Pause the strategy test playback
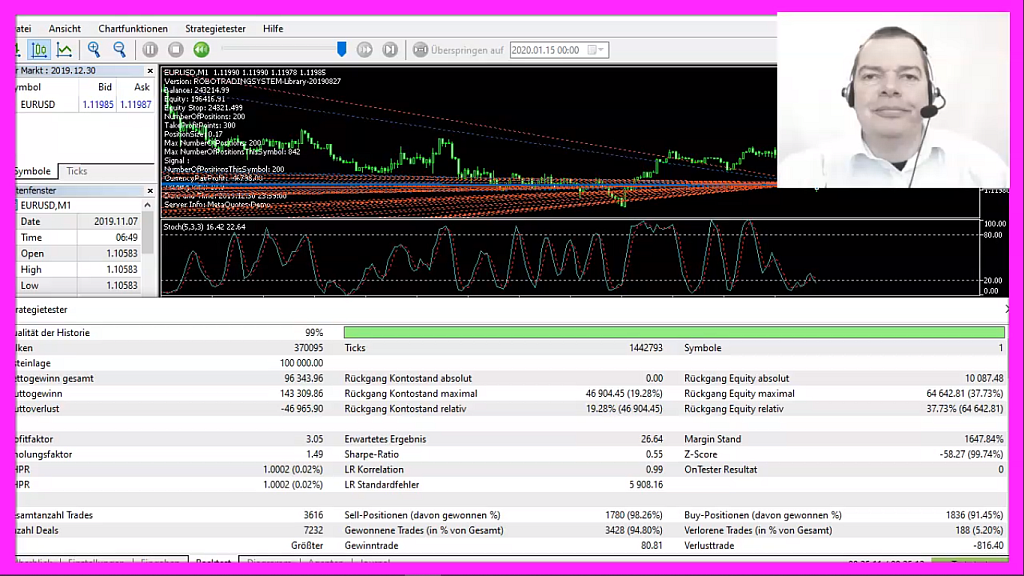This screenshot has width=1024, height=576. [x=150, y=50]
